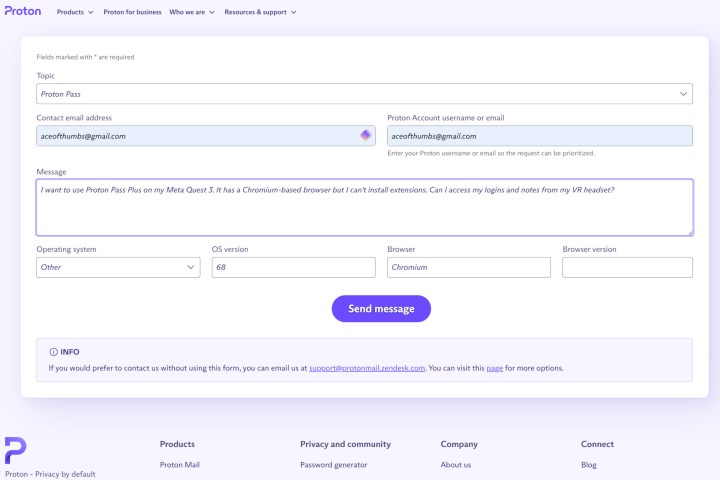
Task: Open the Products menu
Action: [75, 12]
